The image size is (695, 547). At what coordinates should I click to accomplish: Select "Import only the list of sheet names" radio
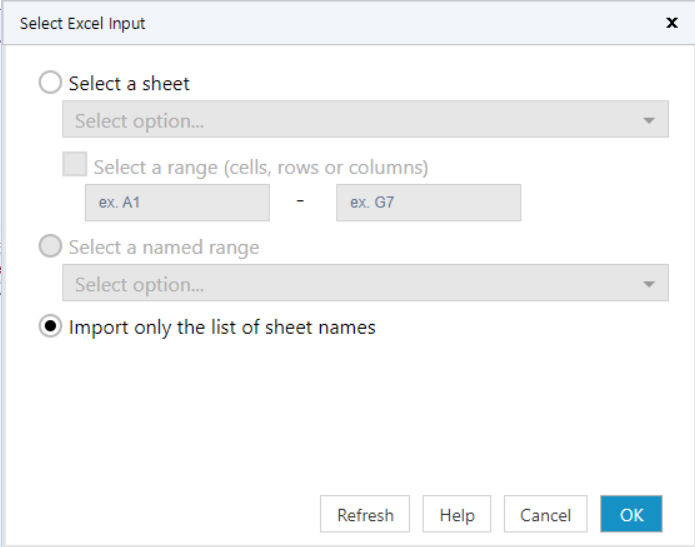tap(50, 327)
